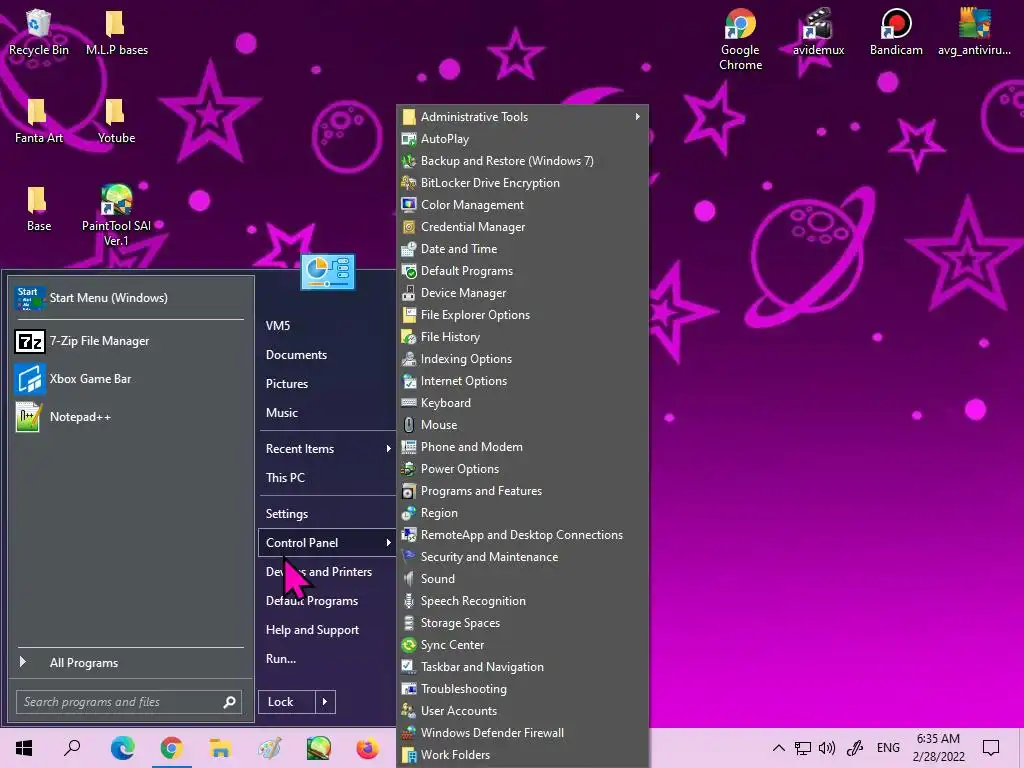Screen dimensions: 1024x768
Task: Click the Windows Start button on taskbar
Action: [x=24, y=748]
